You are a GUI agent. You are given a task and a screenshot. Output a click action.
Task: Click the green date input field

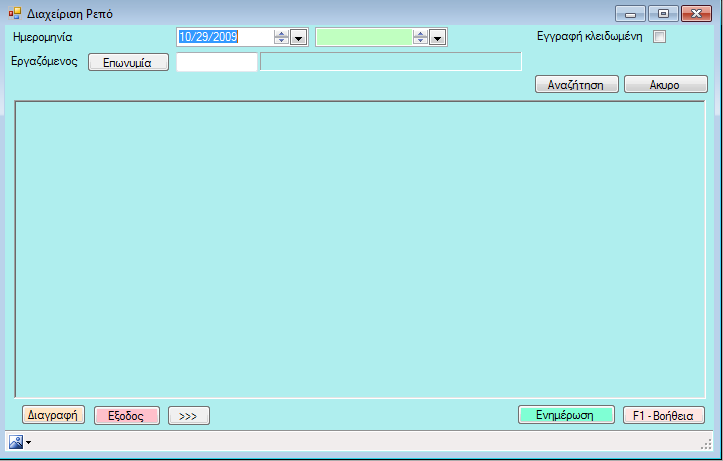coord(364,37)
